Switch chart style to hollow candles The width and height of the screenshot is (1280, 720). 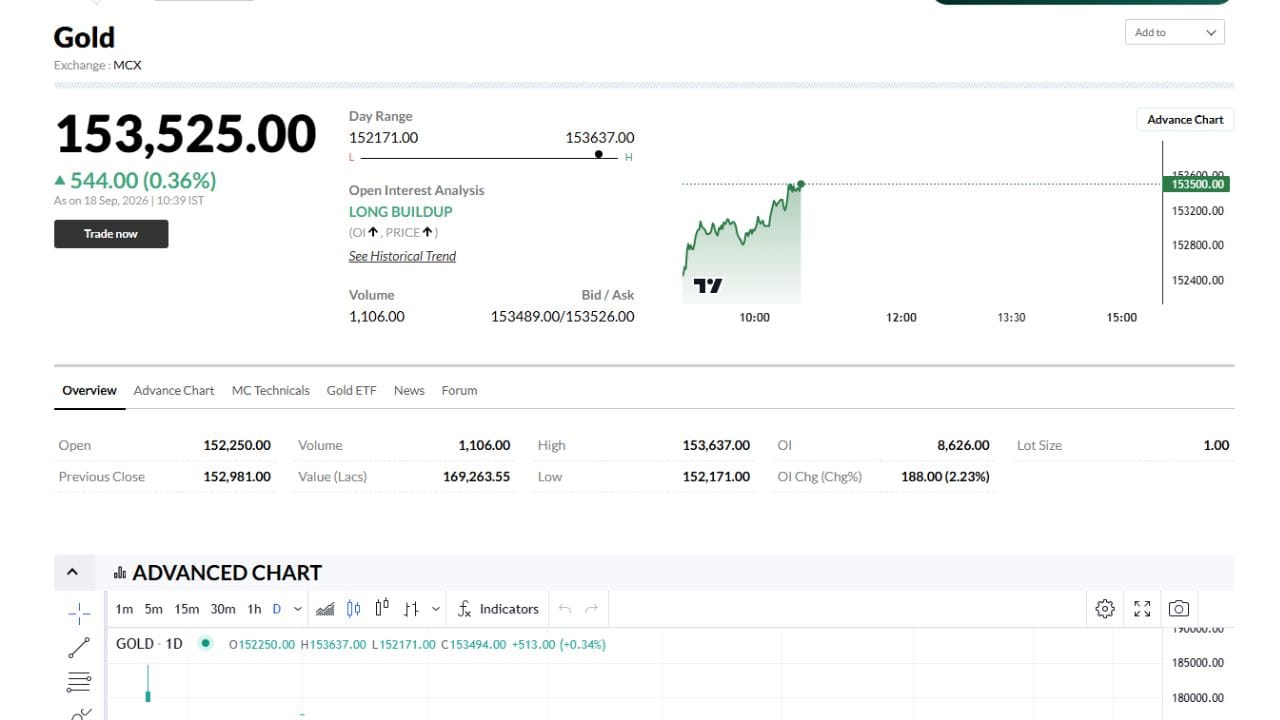382,609
